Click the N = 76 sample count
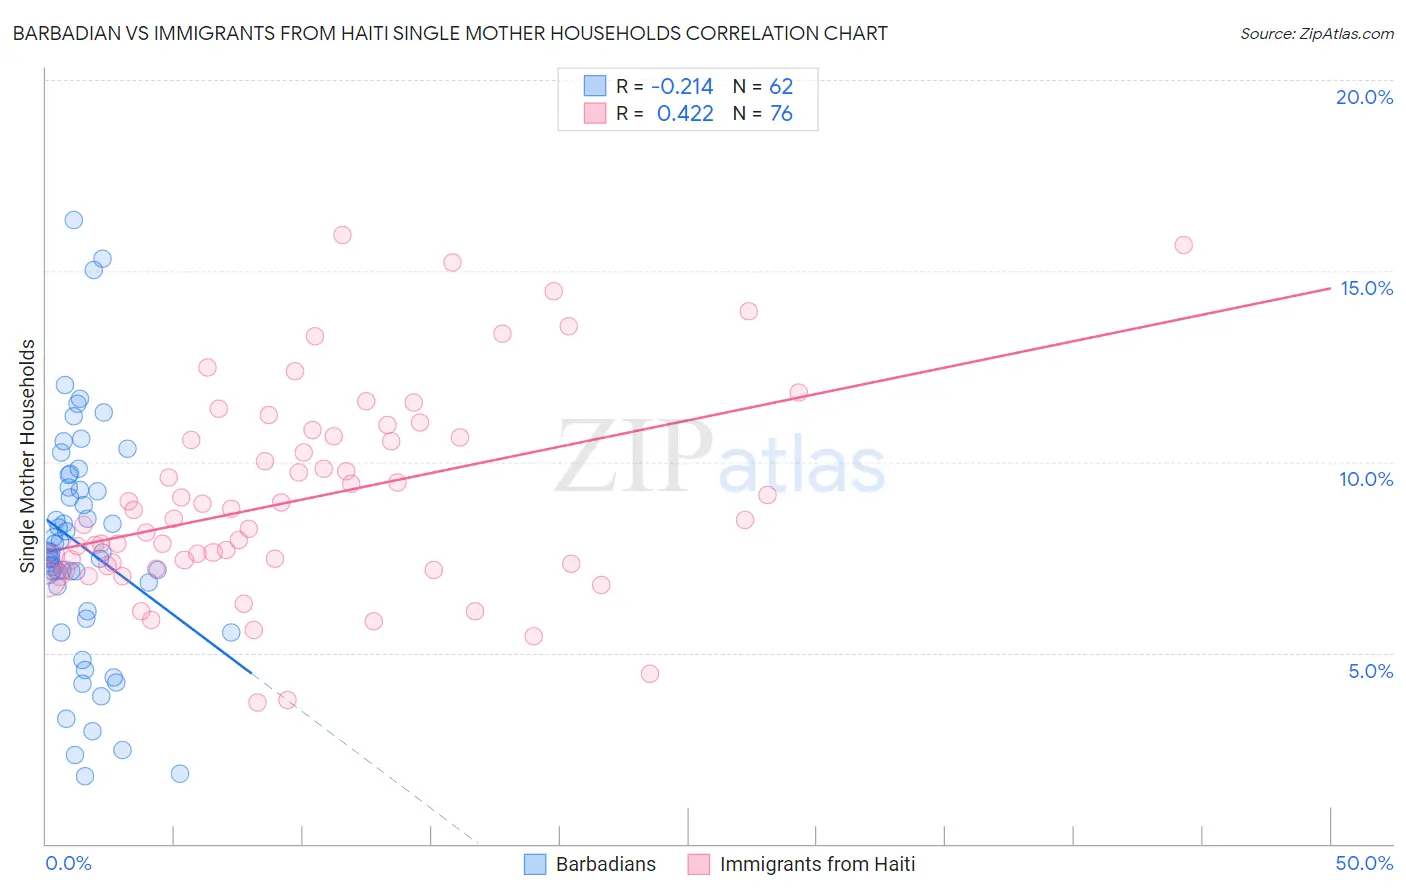1406x892 pixels. 763,113
